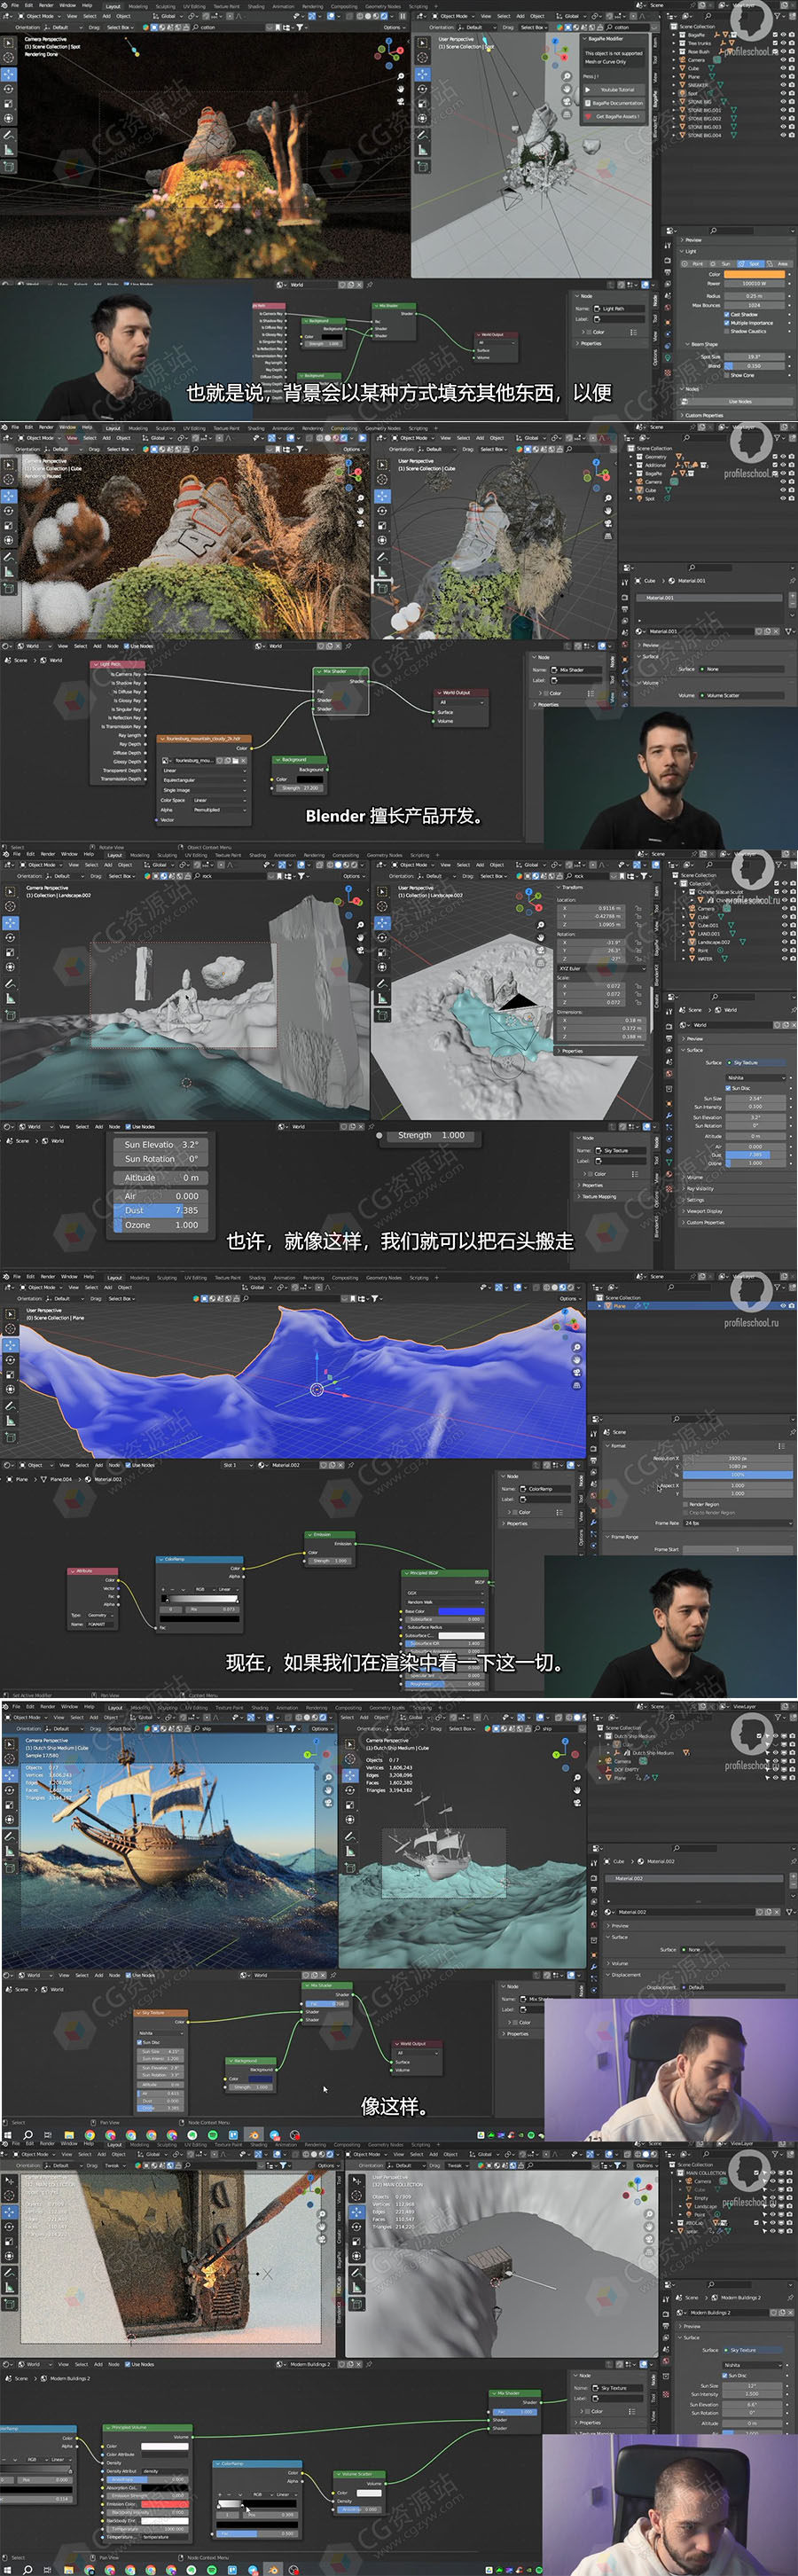Select the Add Cube tool in sneaker render window

coord(9,165)
